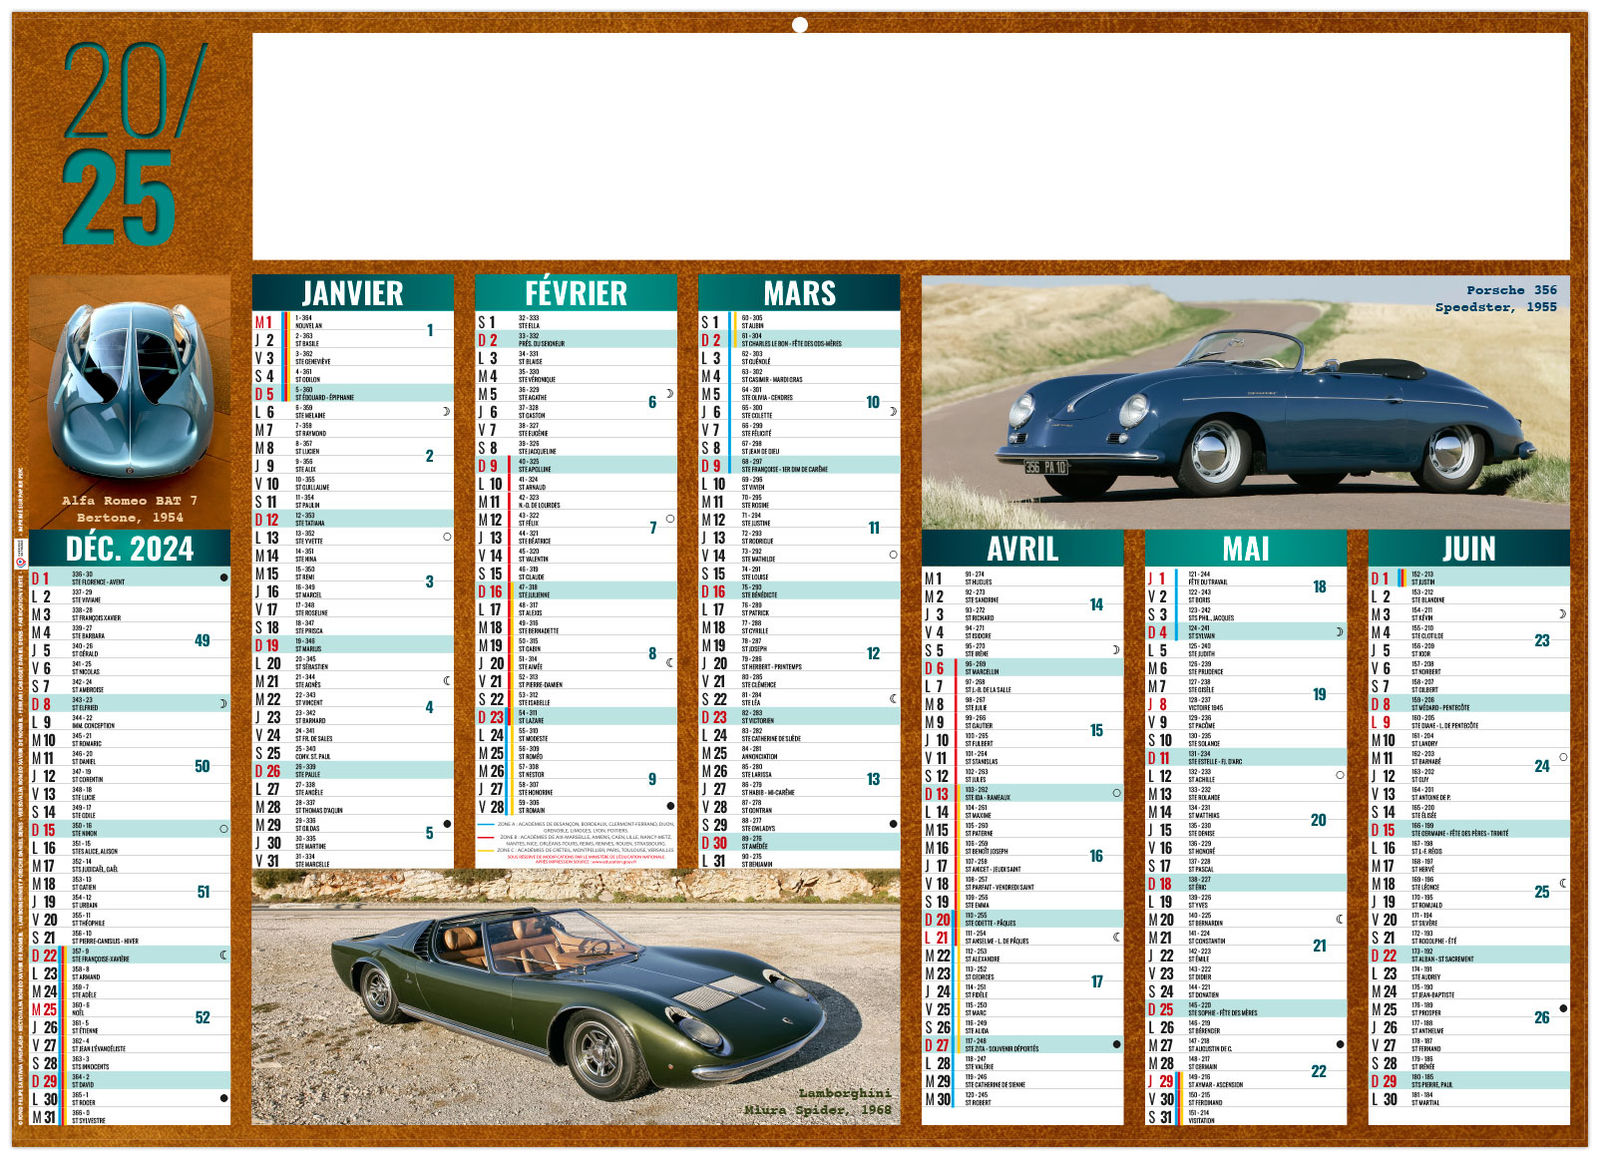Select the DÉC. 2024 month header
This screenshot has width=1600, height=1160.
point(130,549)
